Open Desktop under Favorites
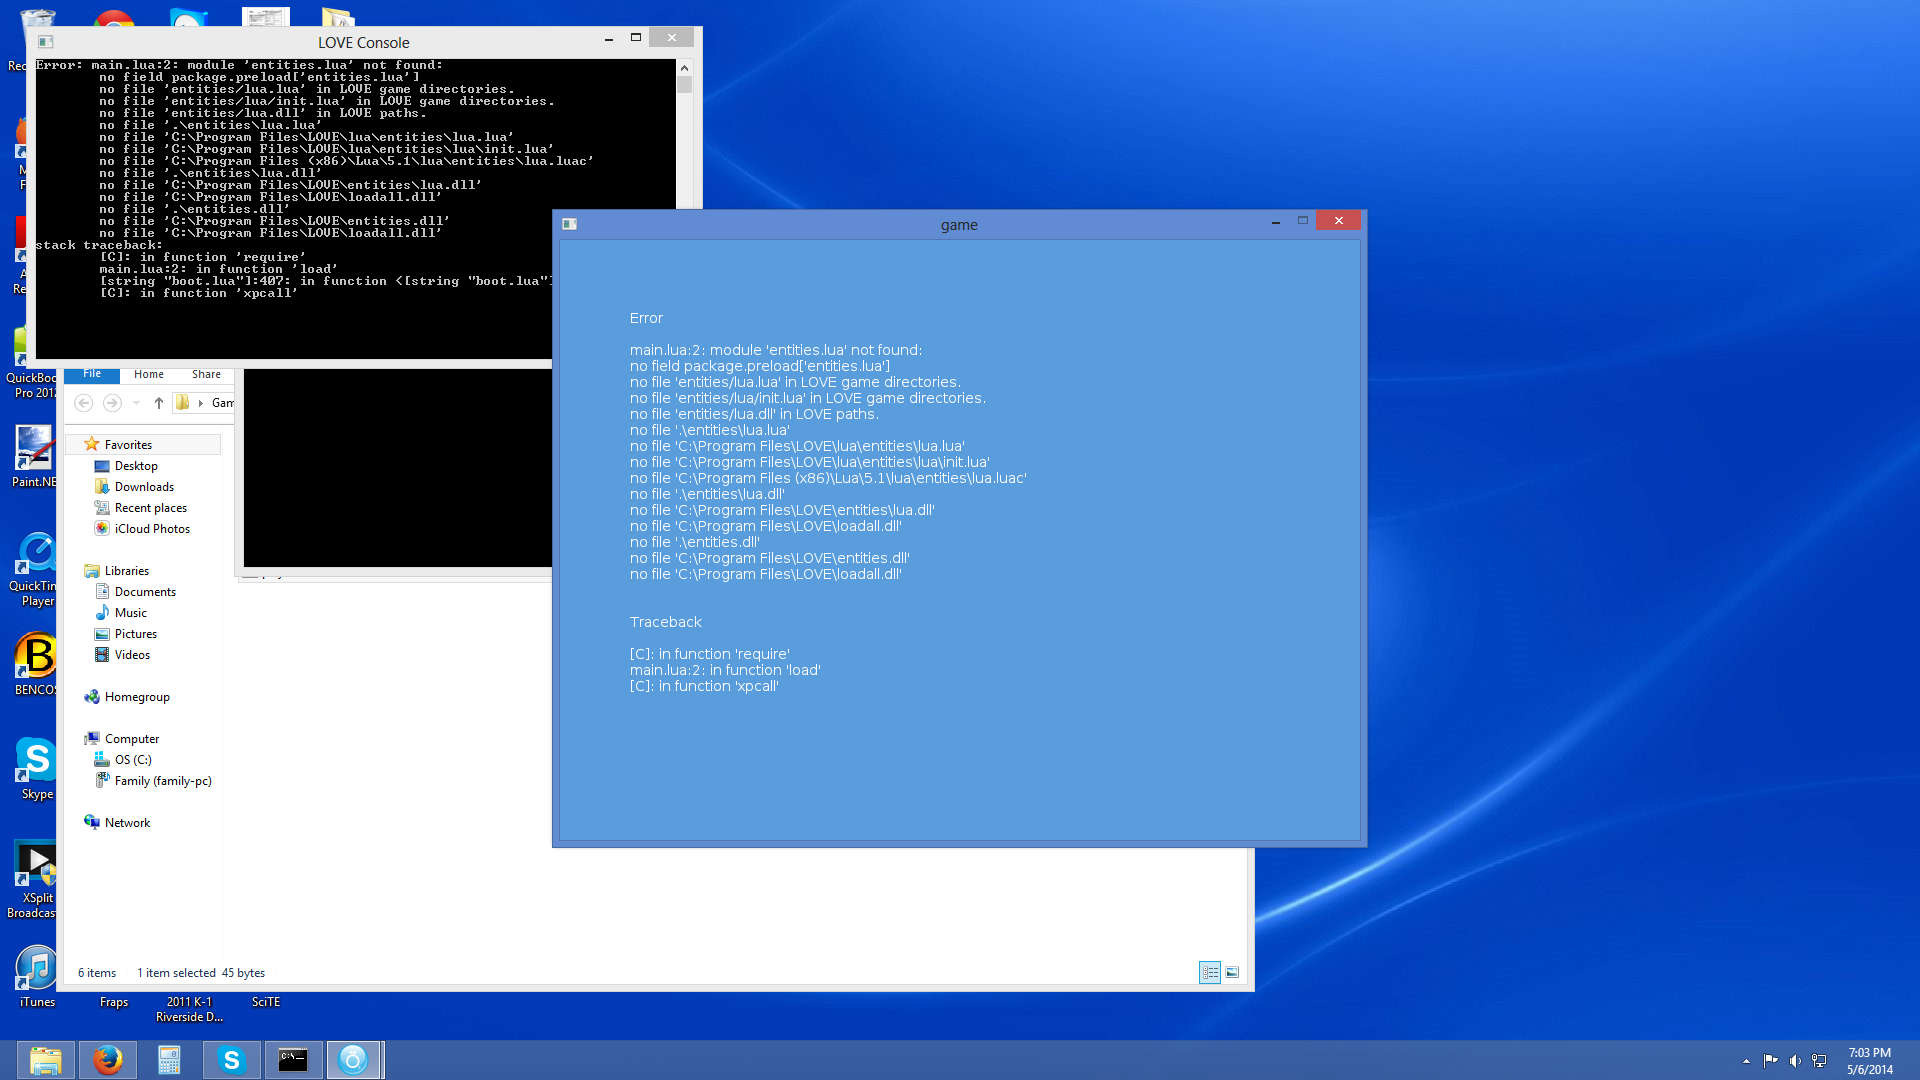The height and width of the screenshot is (1080, 1920). coord(136,466)
